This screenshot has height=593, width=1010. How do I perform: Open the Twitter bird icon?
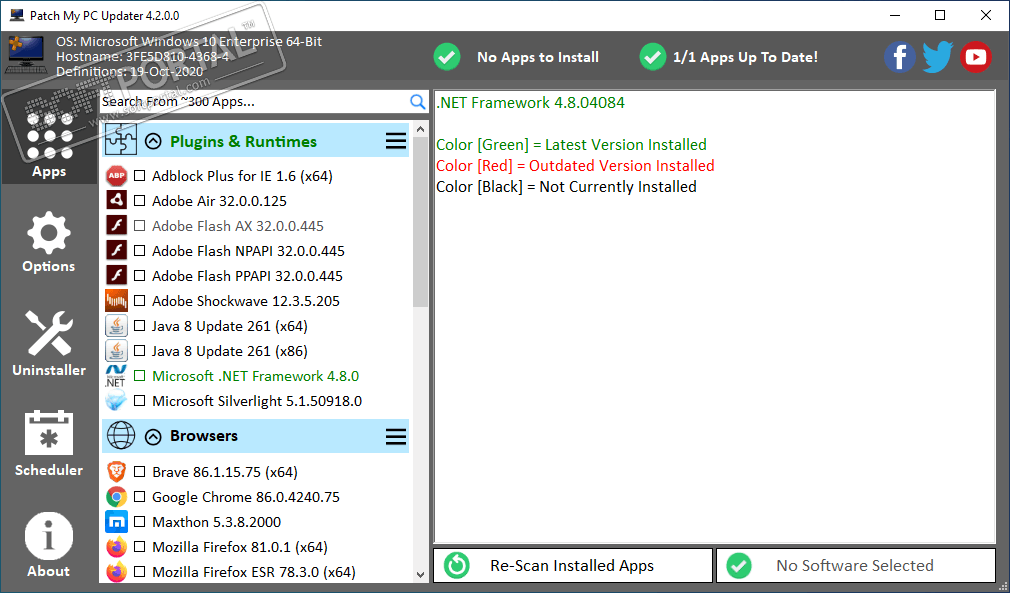point(937,57)
